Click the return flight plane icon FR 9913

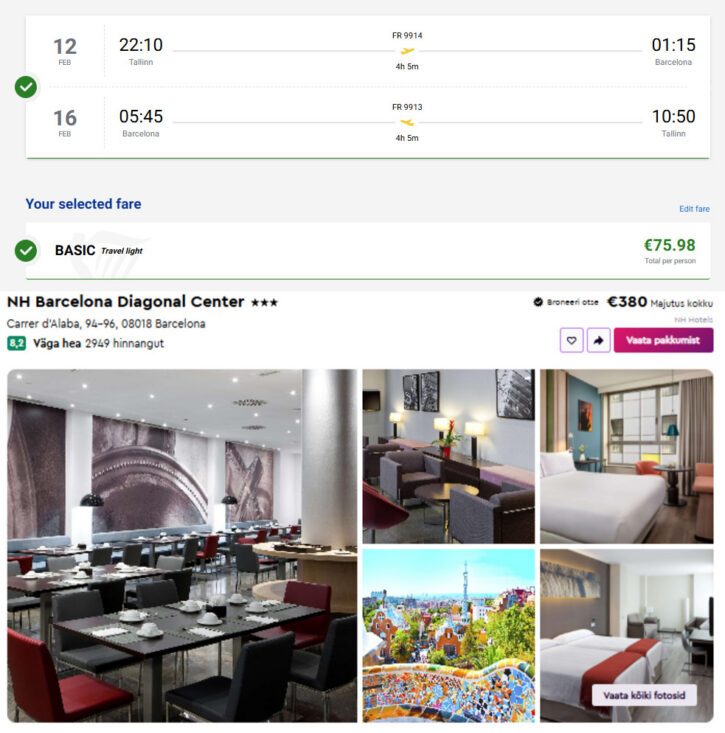click(407, 122)
